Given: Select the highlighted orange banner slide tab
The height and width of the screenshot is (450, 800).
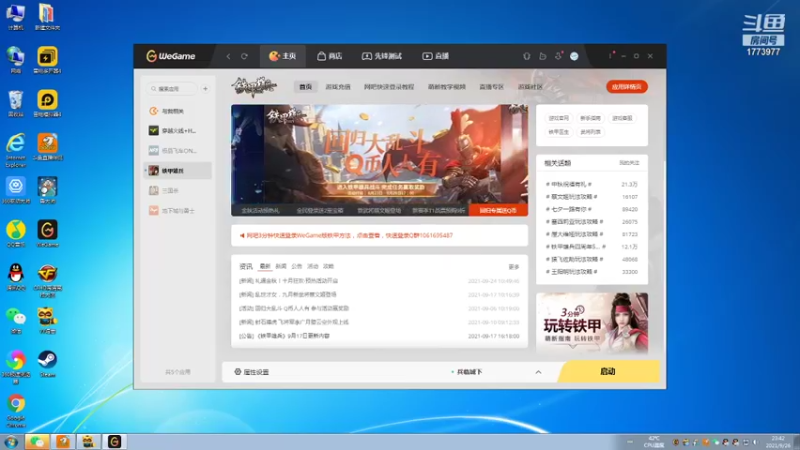Looking at the screenshot, I should point(498,210).
